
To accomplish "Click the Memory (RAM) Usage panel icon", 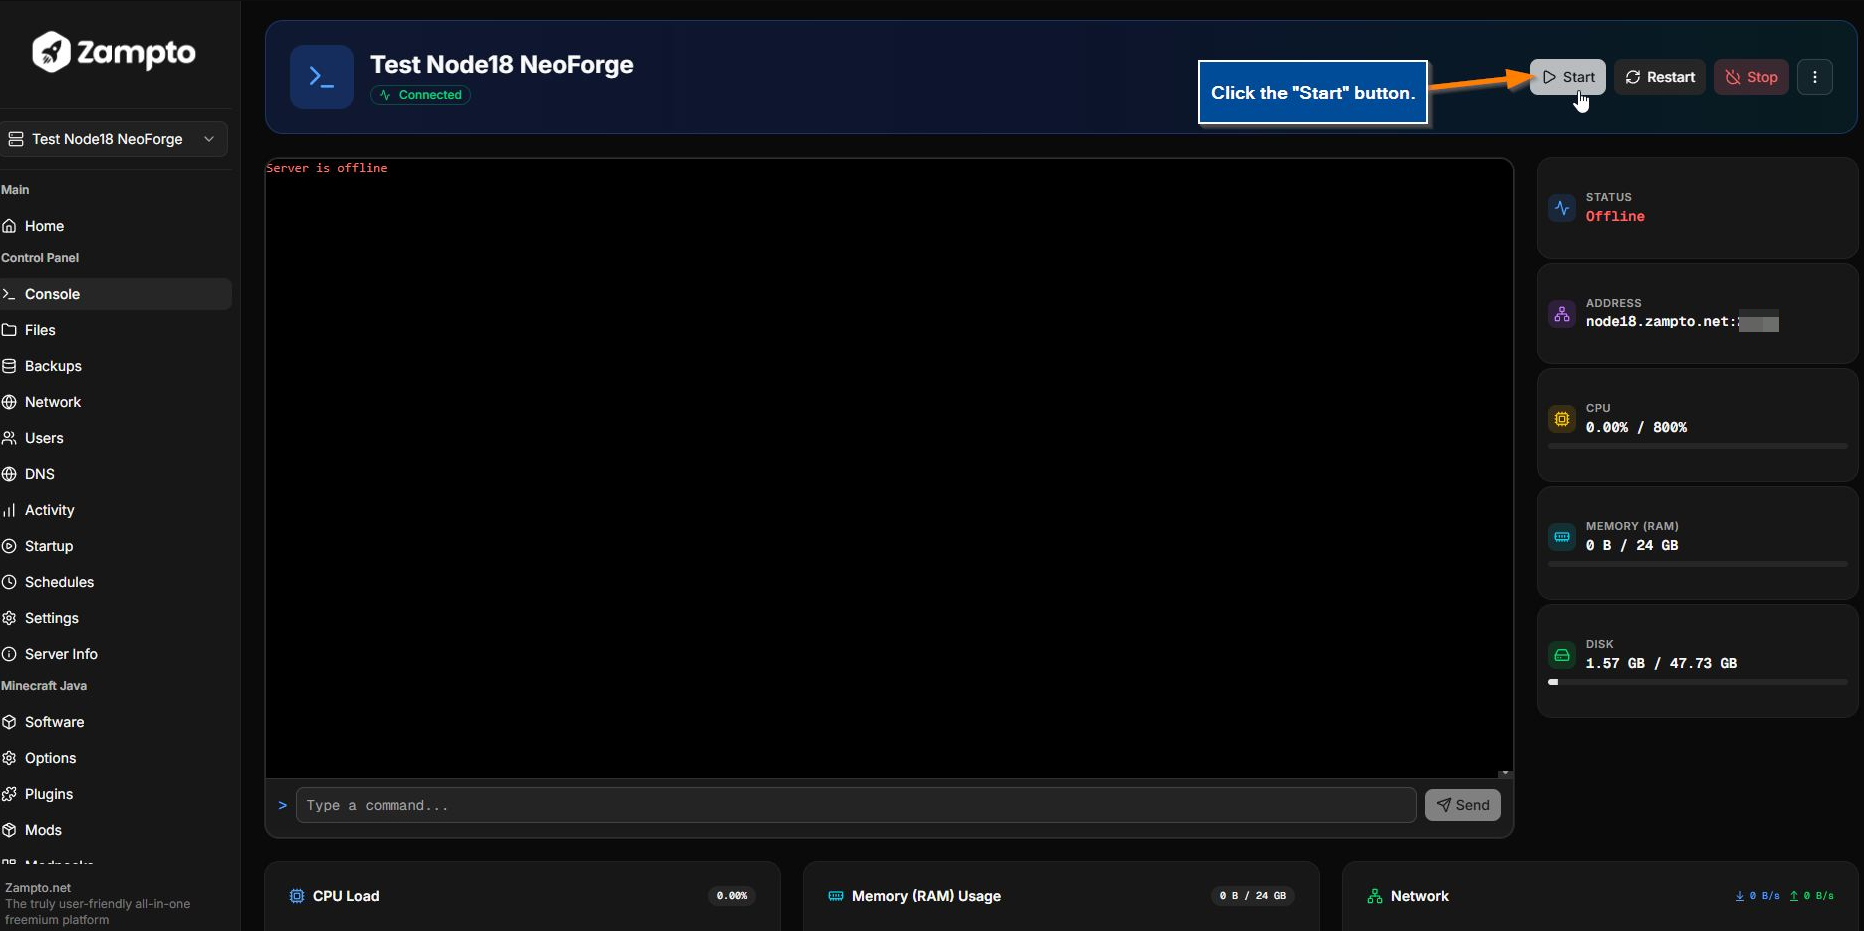I will (x=836, y=896).
